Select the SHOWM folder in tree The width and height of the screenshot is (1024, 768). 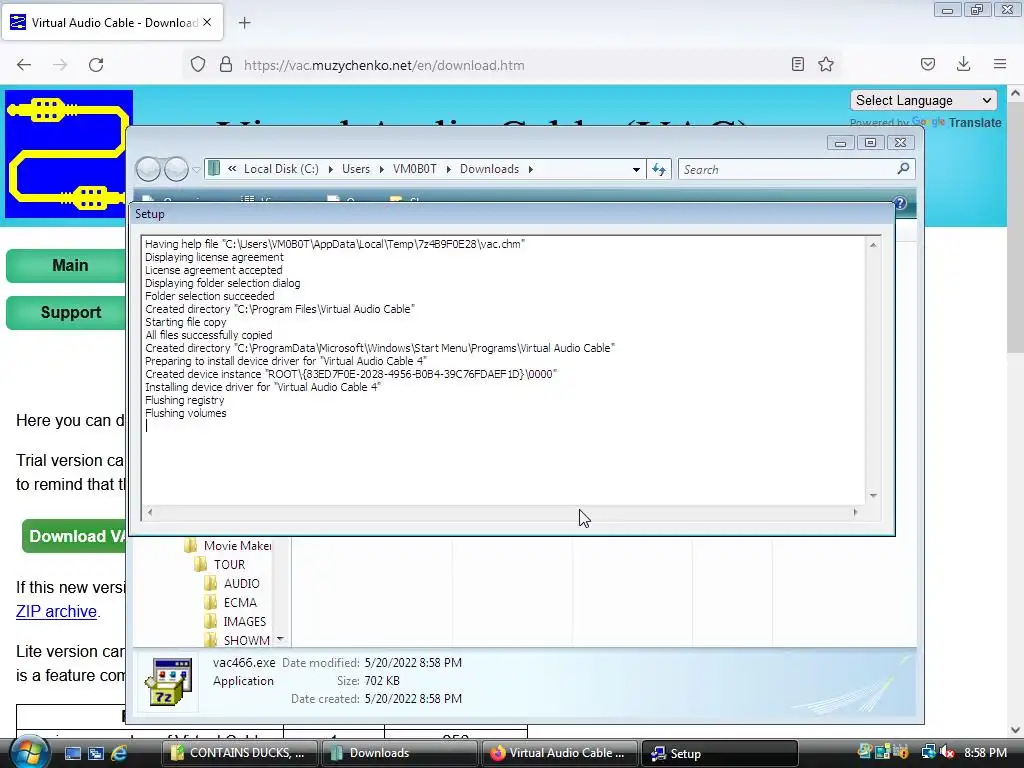pos(236,640)
